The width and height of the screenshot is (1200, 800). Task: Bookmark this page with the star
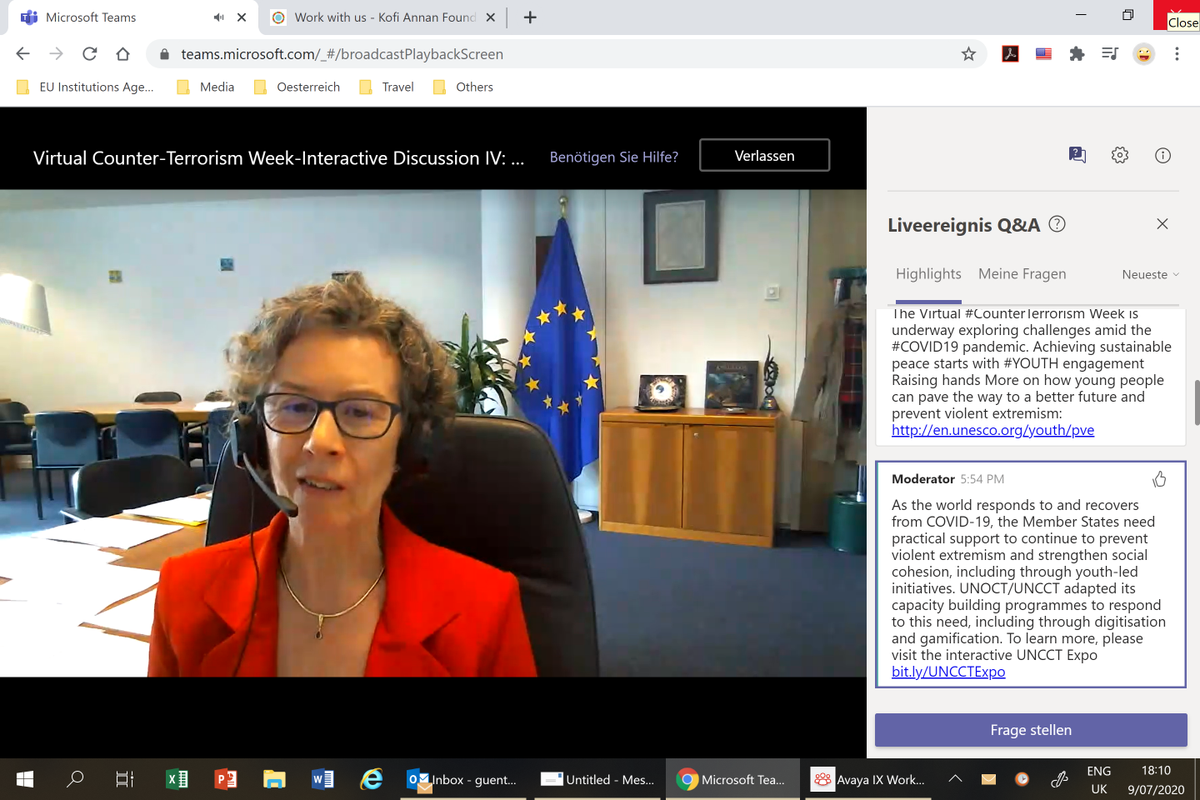point(968,54)
